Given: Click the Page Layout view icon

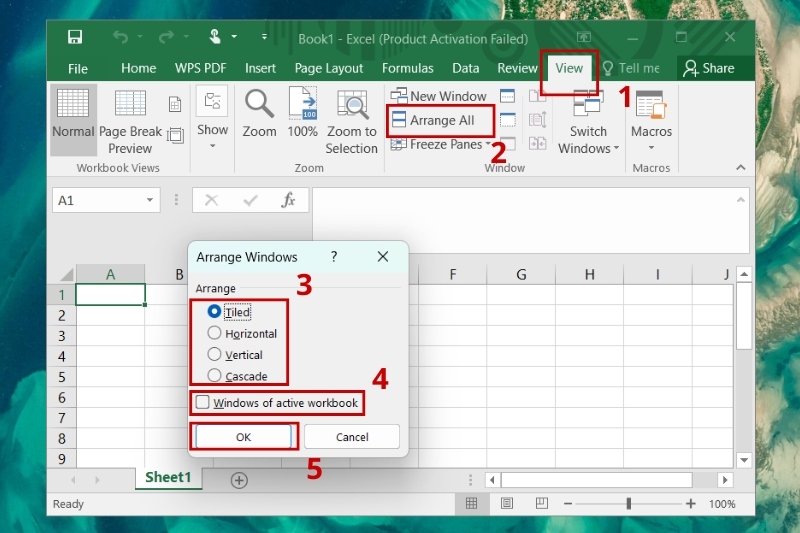Looking at the screenshot, I should [175, 104].
